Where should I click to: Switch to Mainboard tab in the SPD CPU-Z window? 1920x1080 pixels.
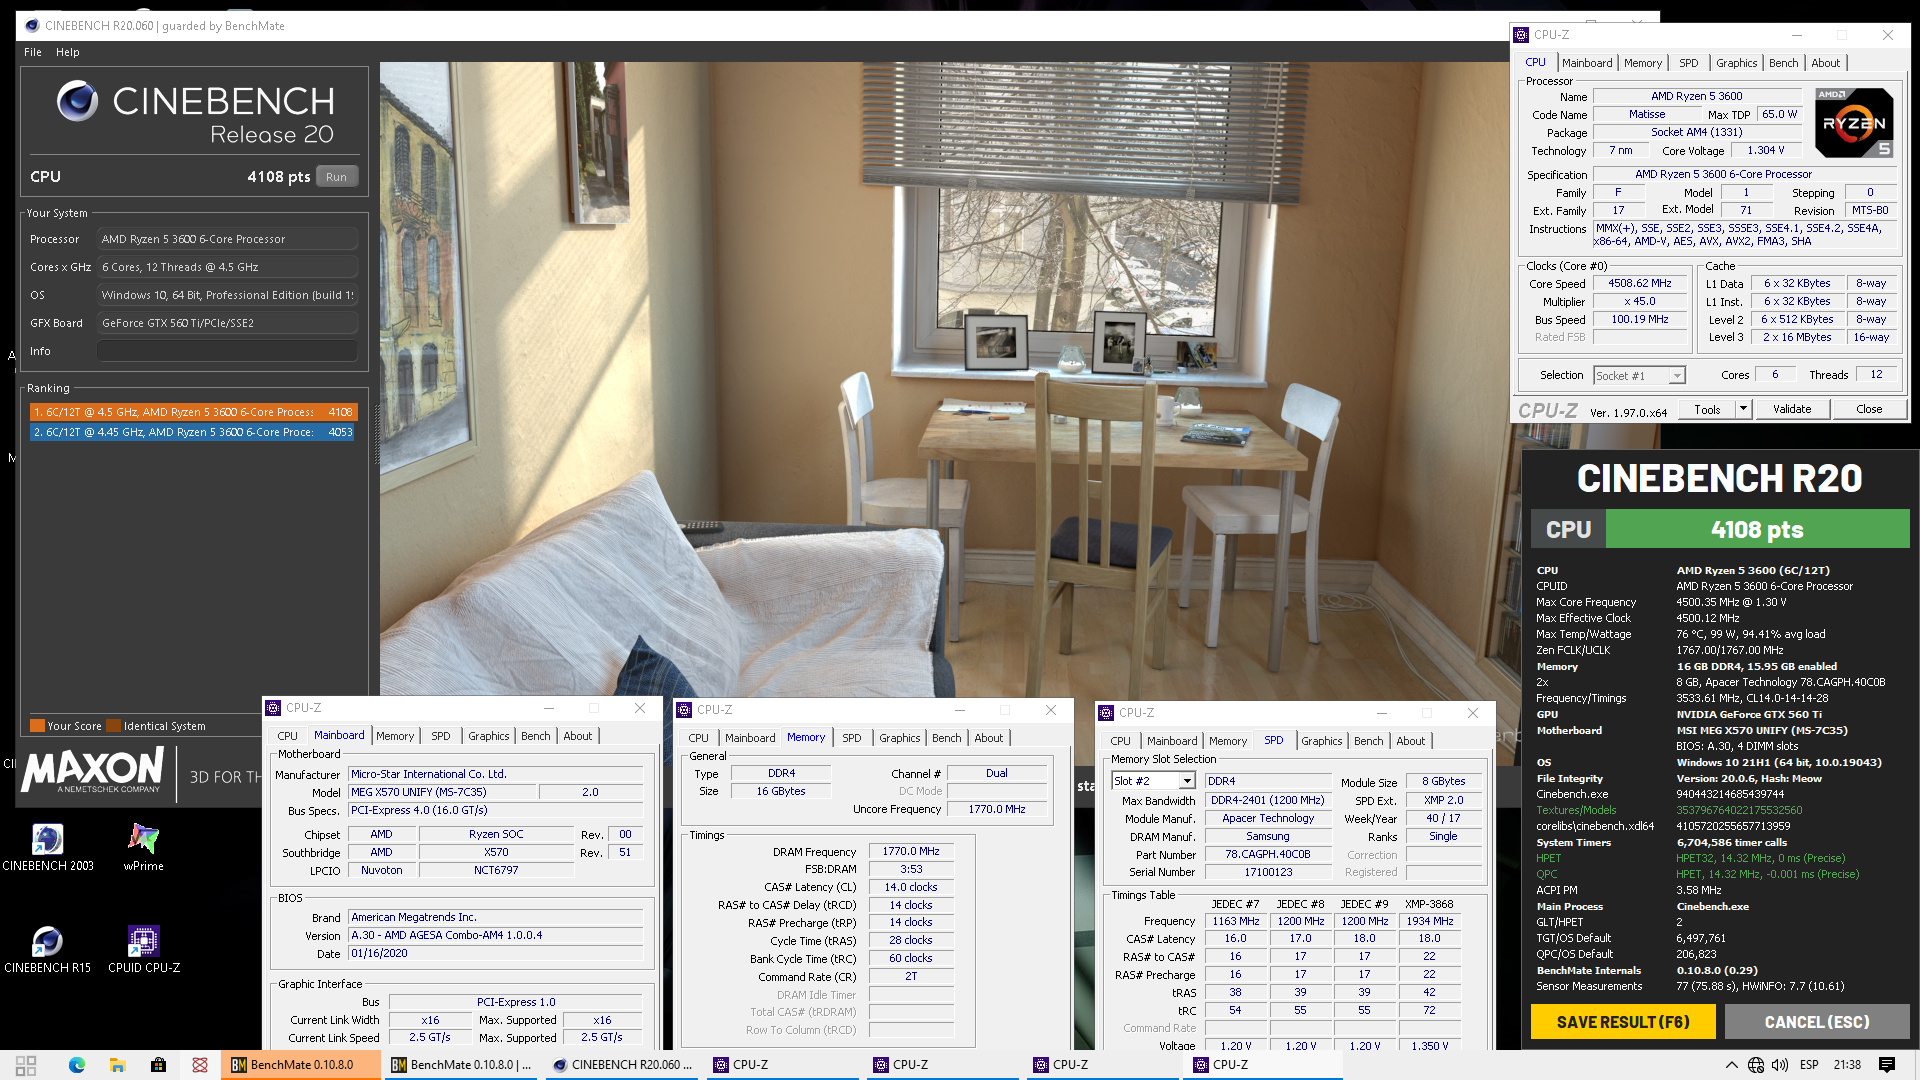tap(1172, 741)
